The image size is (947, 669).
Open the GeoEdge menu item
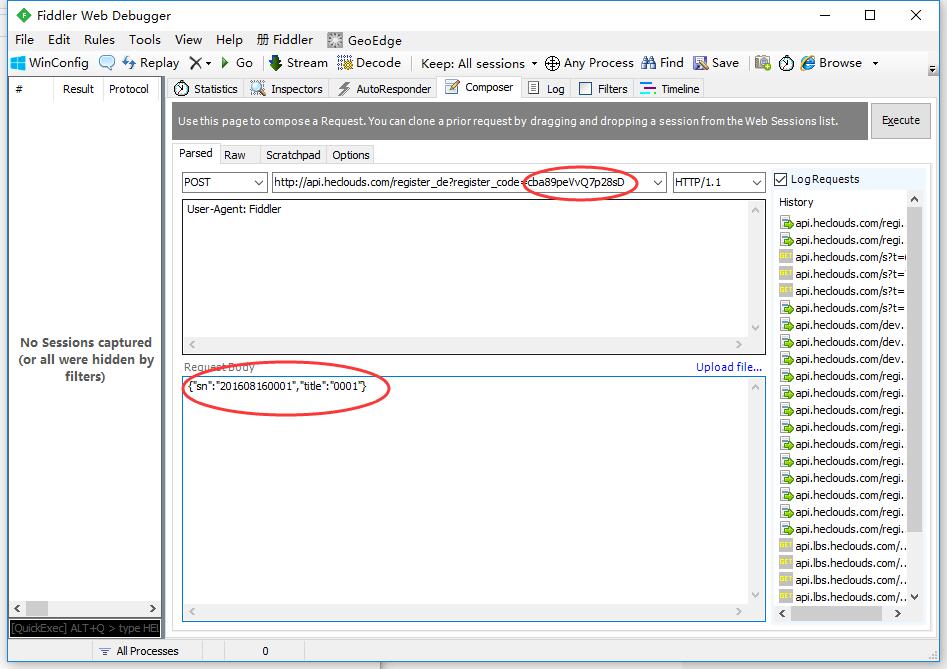[x=364, y=40]
